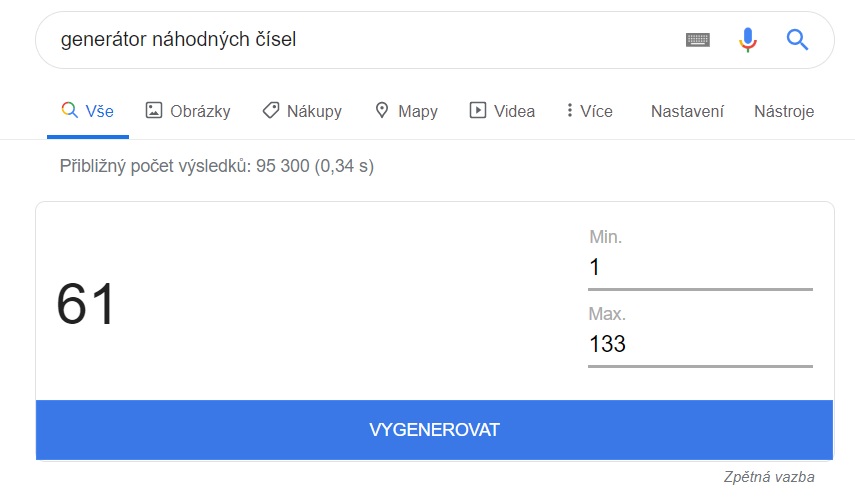Screen dimensions: 855x499
Task: Click the Min. label text
Action: 605,237
